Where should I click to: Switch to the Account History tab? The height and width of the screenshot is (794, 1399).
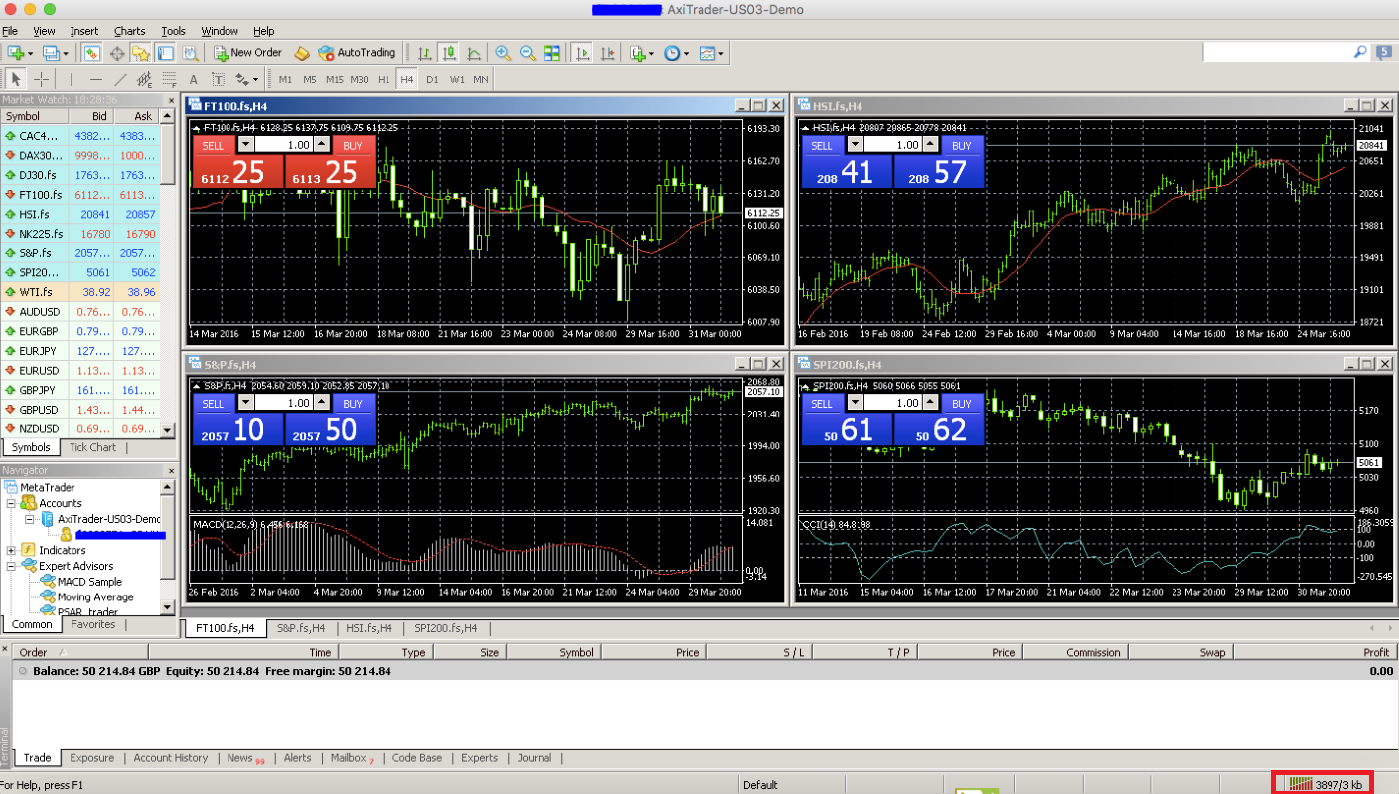[x=170, y=758]
